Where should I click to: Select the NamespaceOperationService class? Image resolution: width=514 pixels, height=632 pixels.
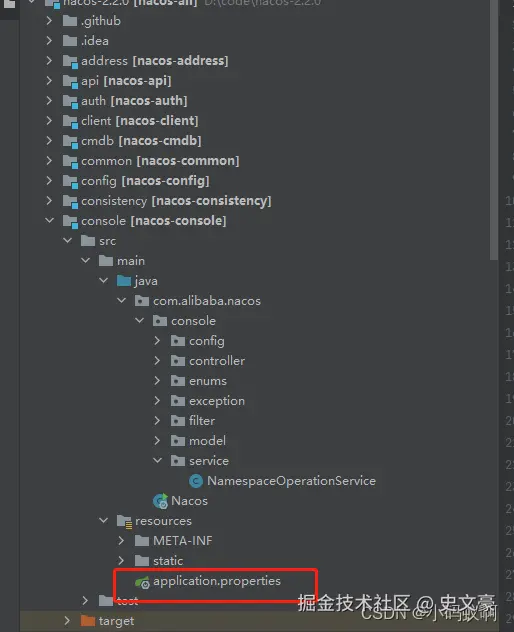[291, 481]
